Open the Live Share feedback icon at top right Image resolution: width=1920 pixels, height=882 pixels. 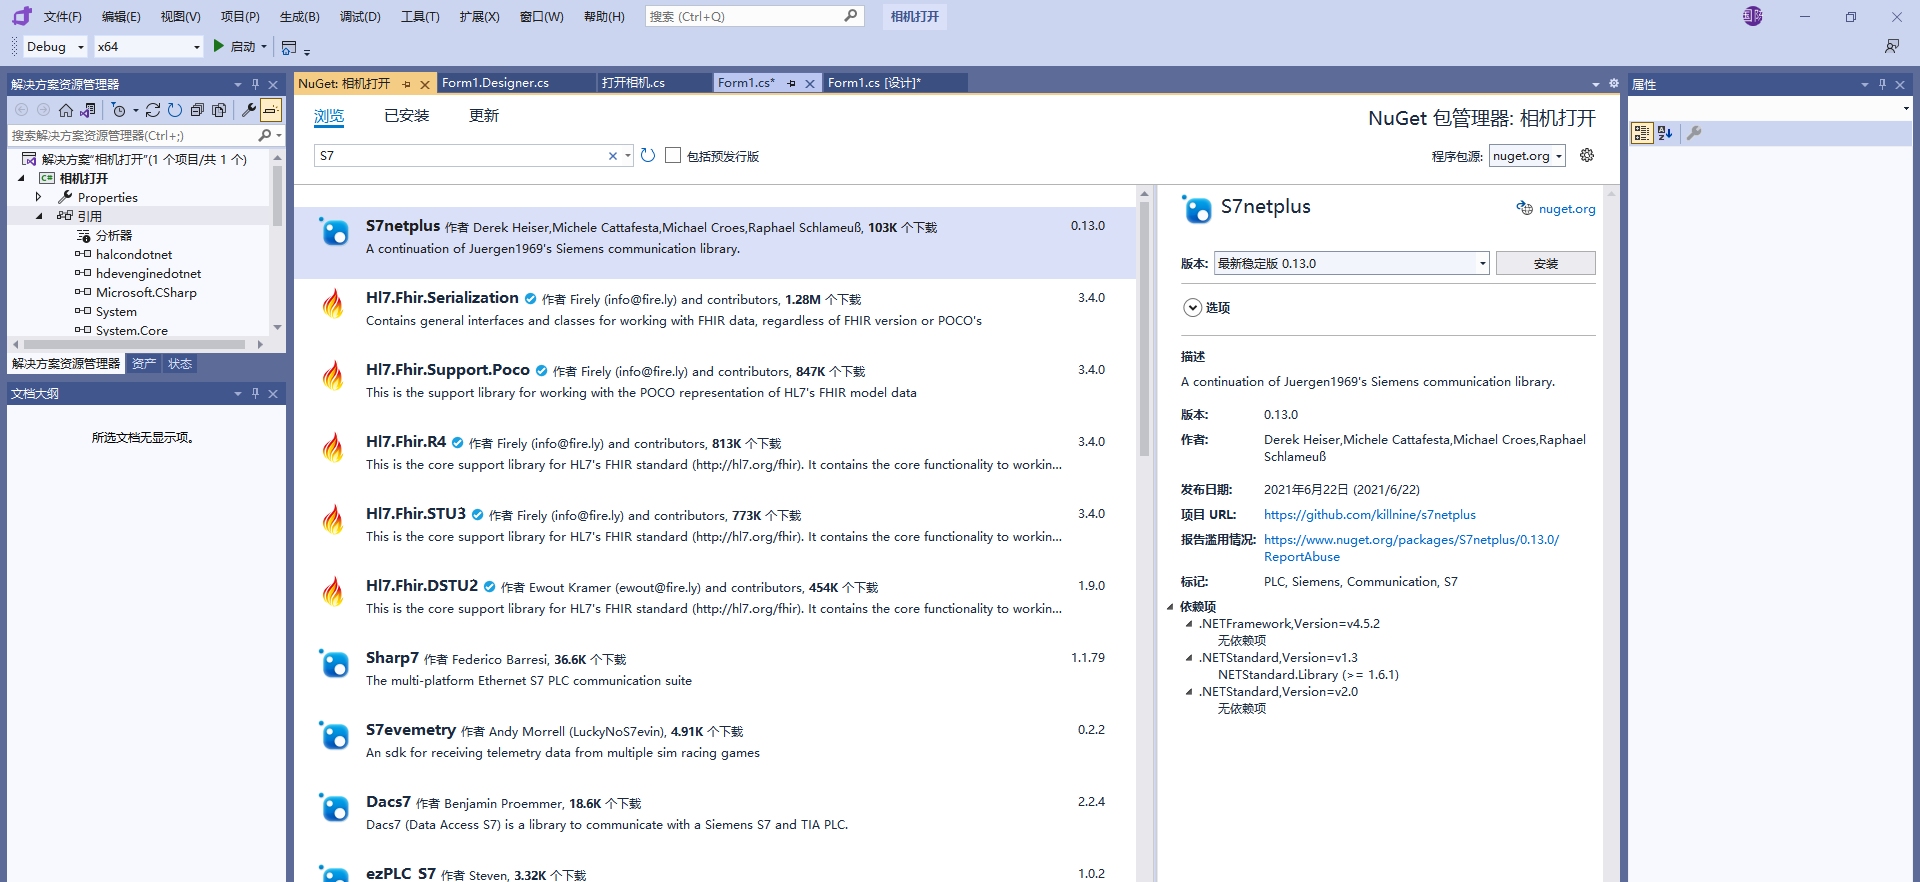coord(1892,46)
